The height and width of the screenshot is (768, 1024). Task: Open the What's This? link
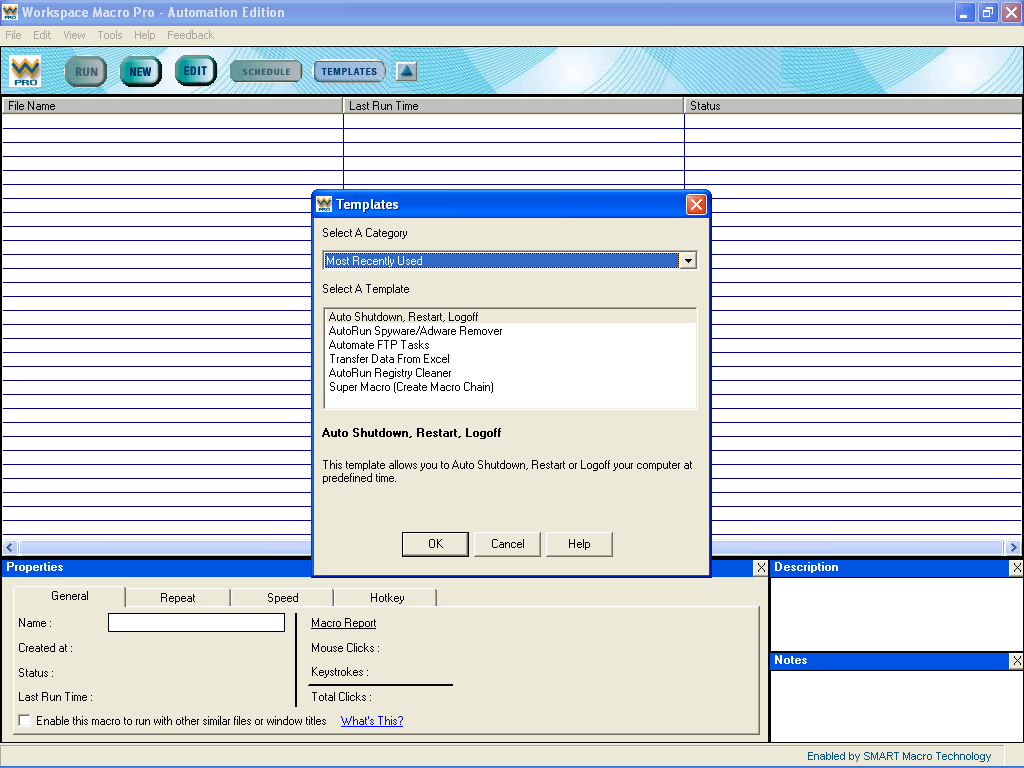[372, 721]
